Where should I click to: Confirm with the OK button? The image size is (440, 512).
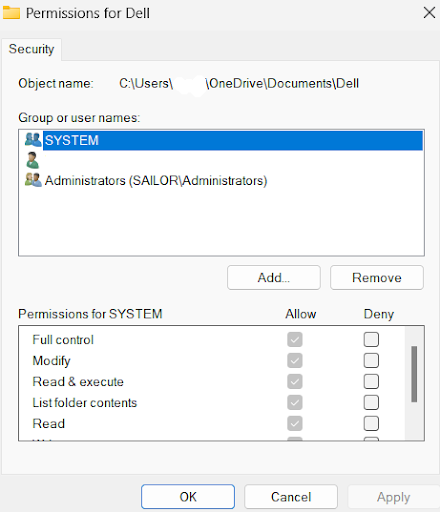(188, 497)
